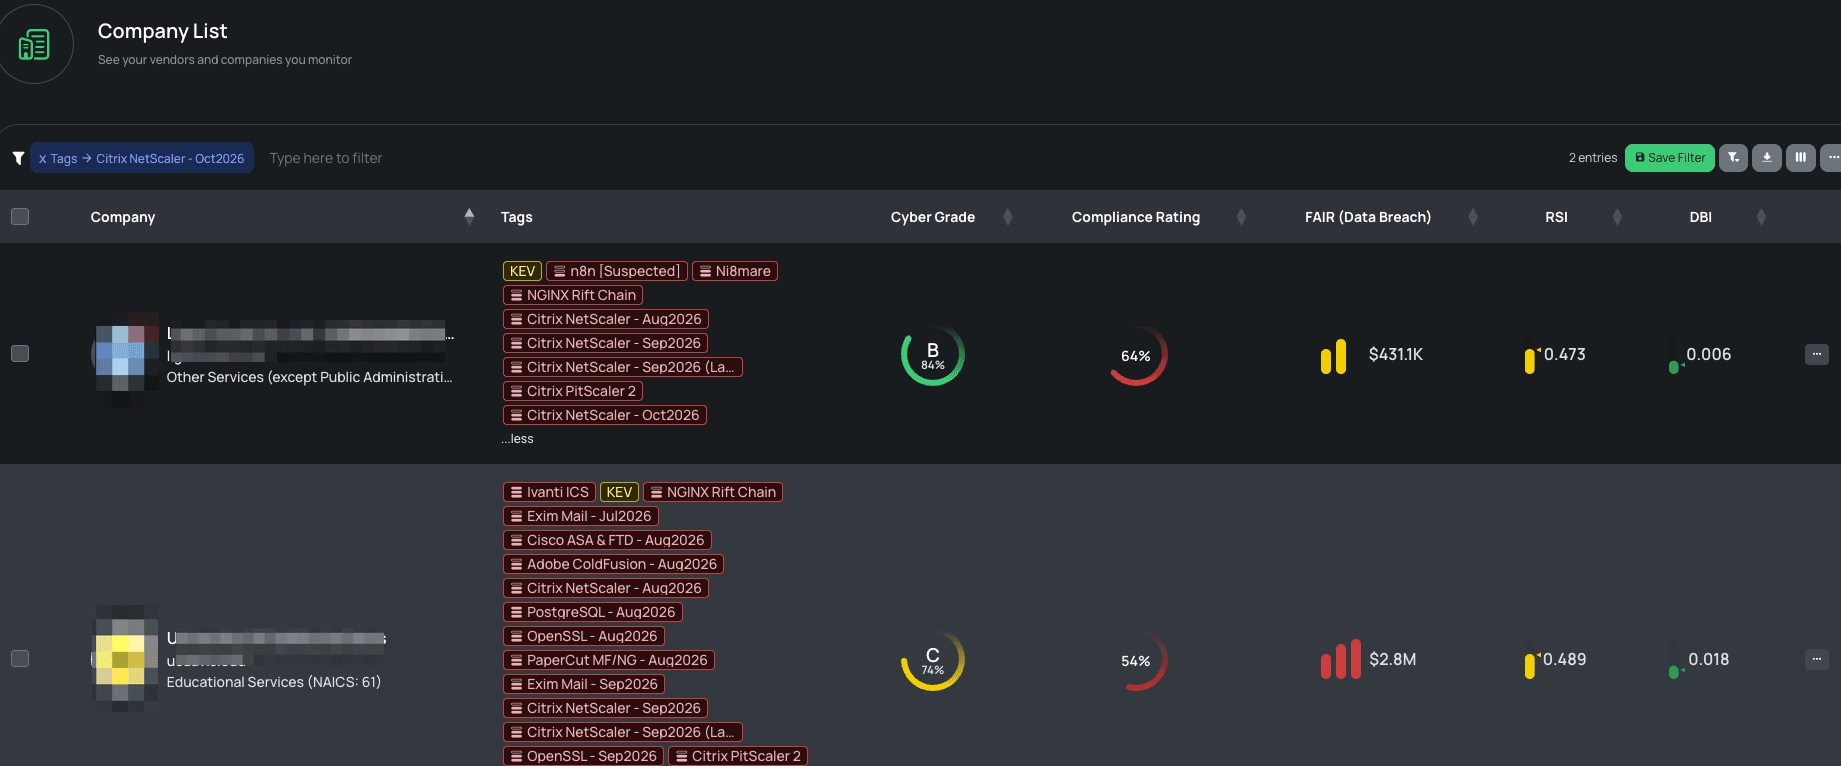The image size is (1841, 766).
Task: Open row actions for Educational Services company
Action: (x=1817, y=659)
